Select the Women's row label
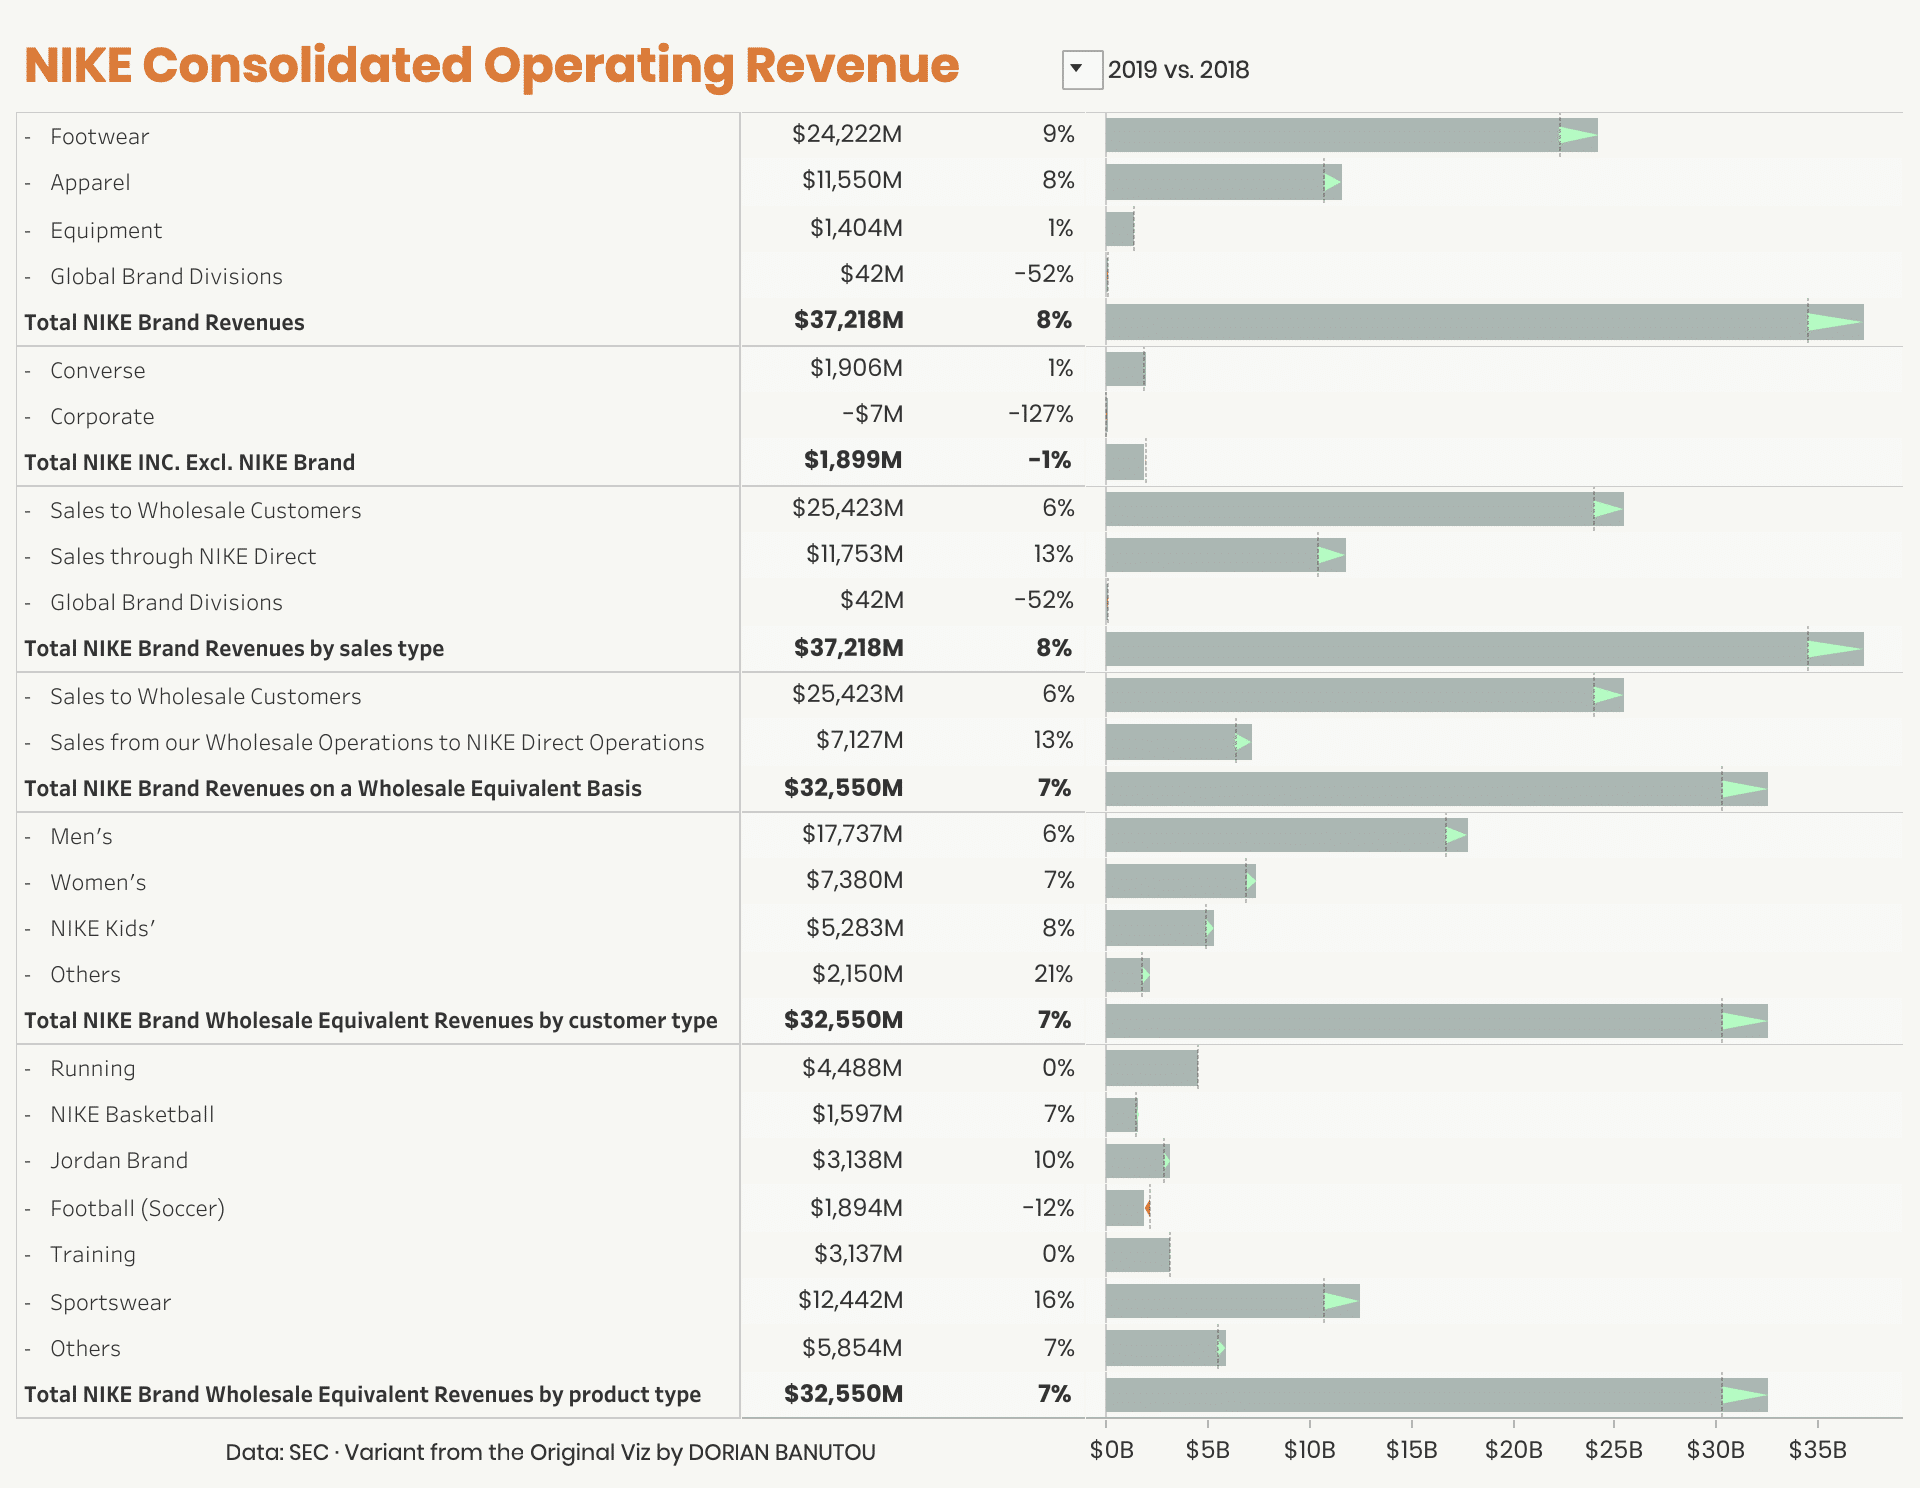The width and height of the screenshot is (1920, 1488). click(x=98, y=883)
